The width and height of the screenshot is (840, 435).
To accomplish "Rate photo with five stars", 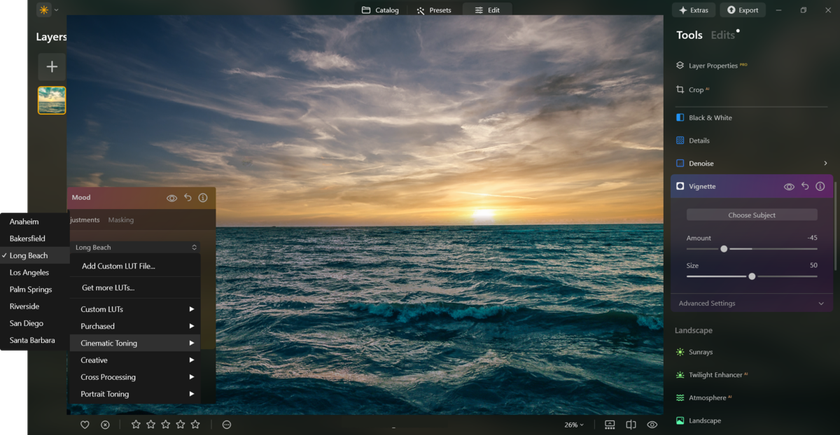I will 196,424.
